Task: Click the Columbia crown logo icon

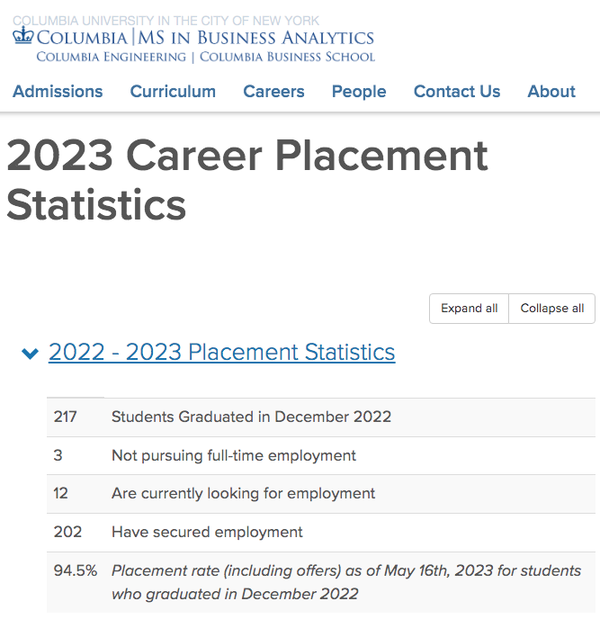Action: 23,37
